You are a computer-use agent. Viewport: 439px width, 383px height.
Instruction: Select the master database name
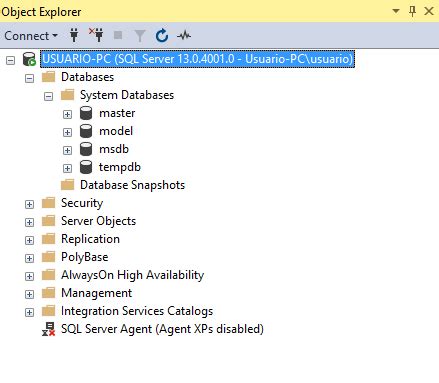pyautogui.click(x=117, y=113)
